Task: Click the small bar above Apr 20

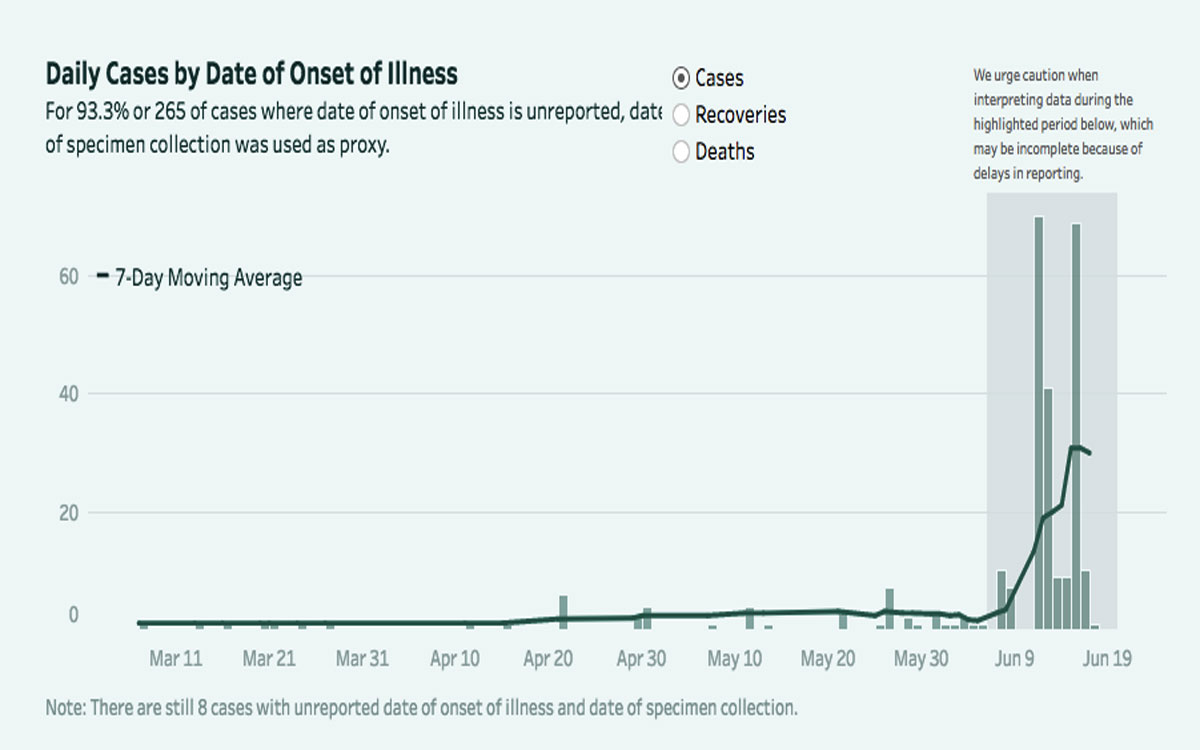Action: 563,611
